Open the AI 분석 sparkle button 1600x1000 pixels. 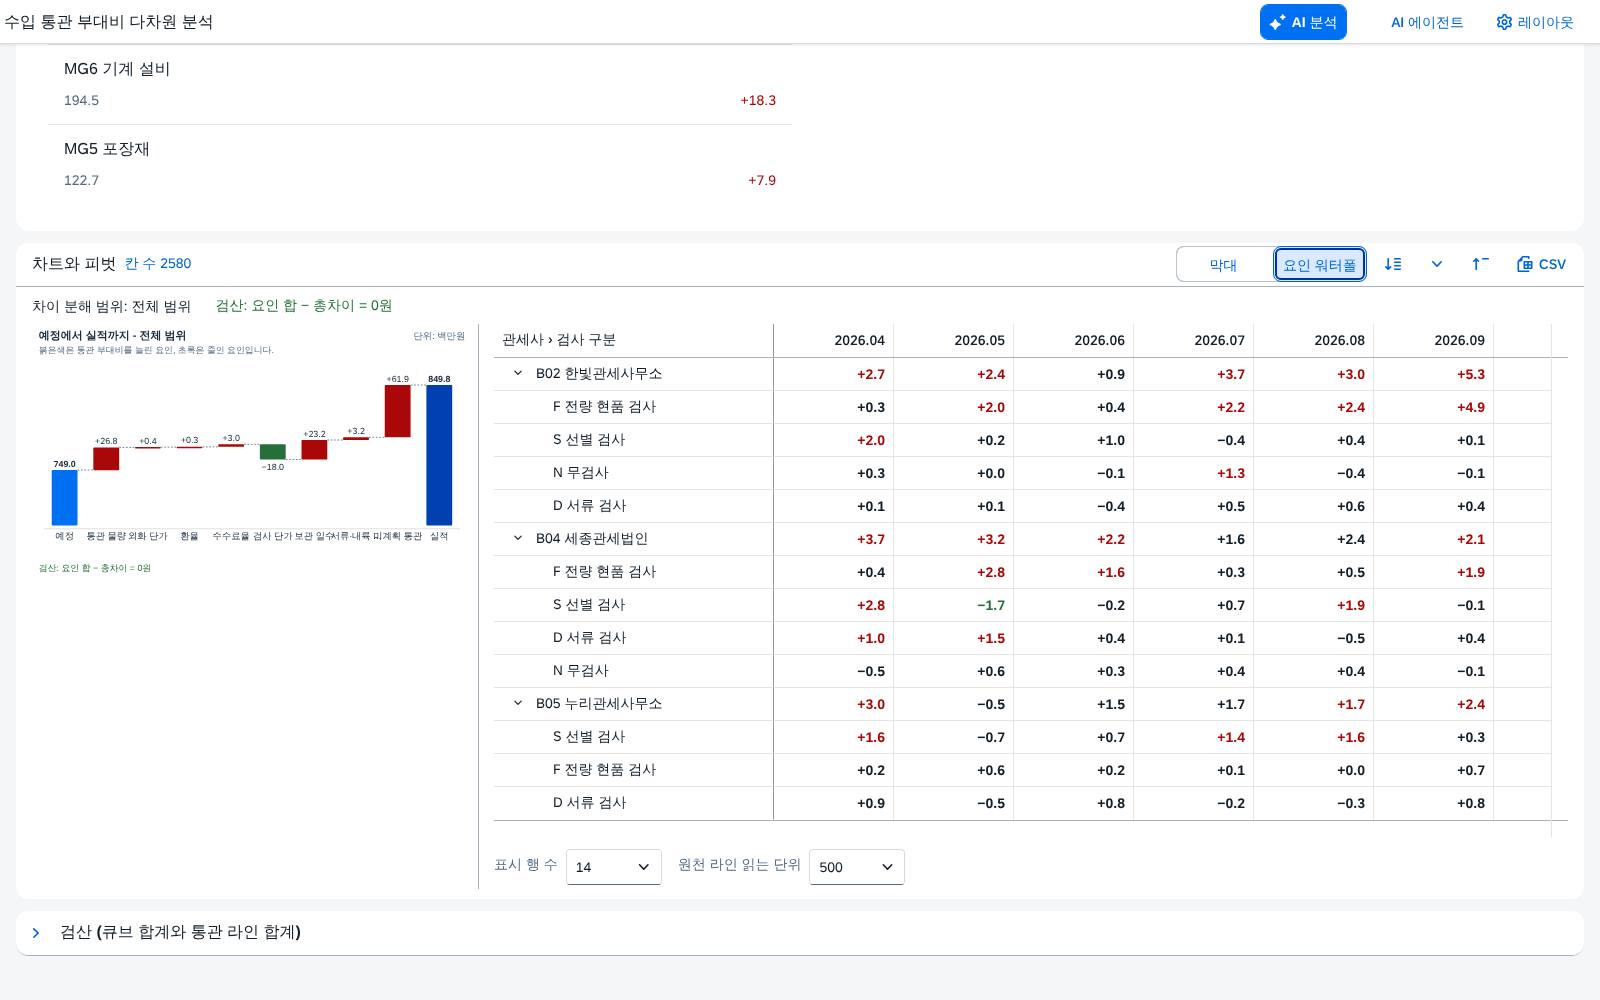[x=1303, y=22]
